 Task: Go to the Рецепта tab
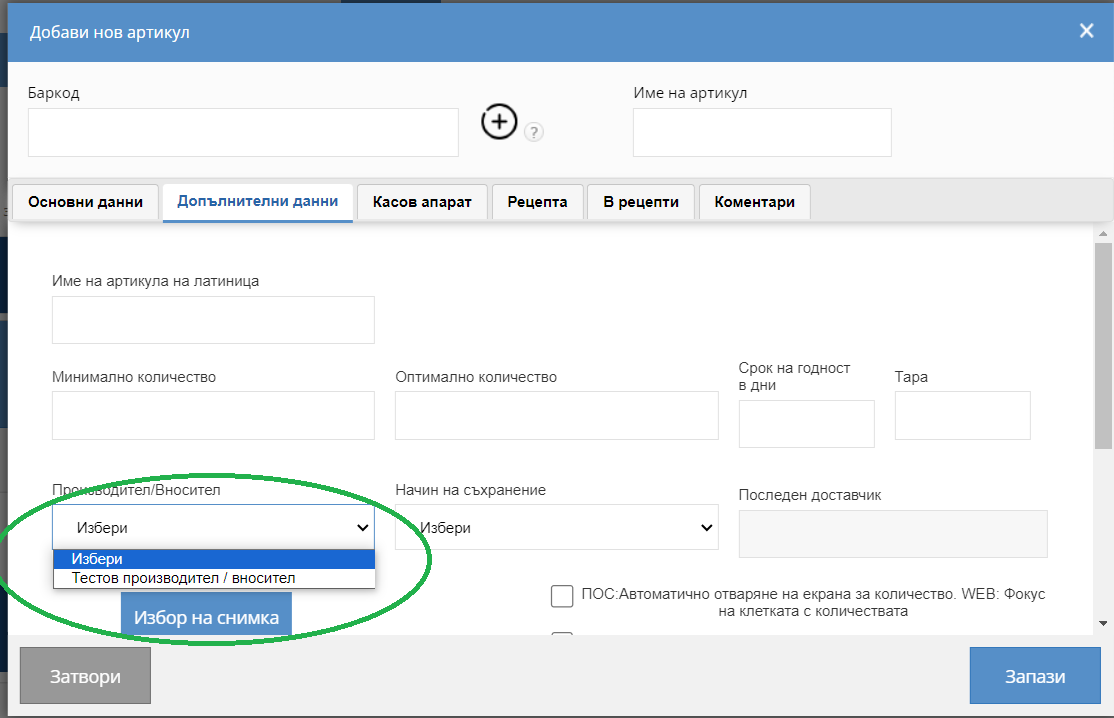(537, 202)
